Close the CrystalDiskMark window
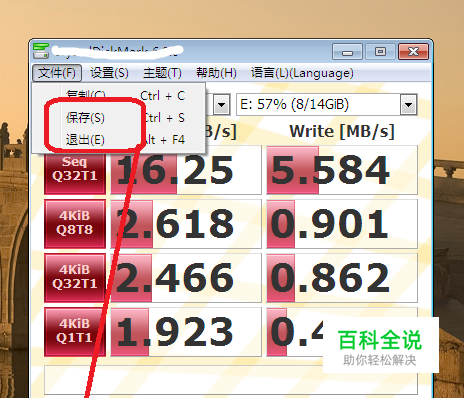 tap(413, 52)
